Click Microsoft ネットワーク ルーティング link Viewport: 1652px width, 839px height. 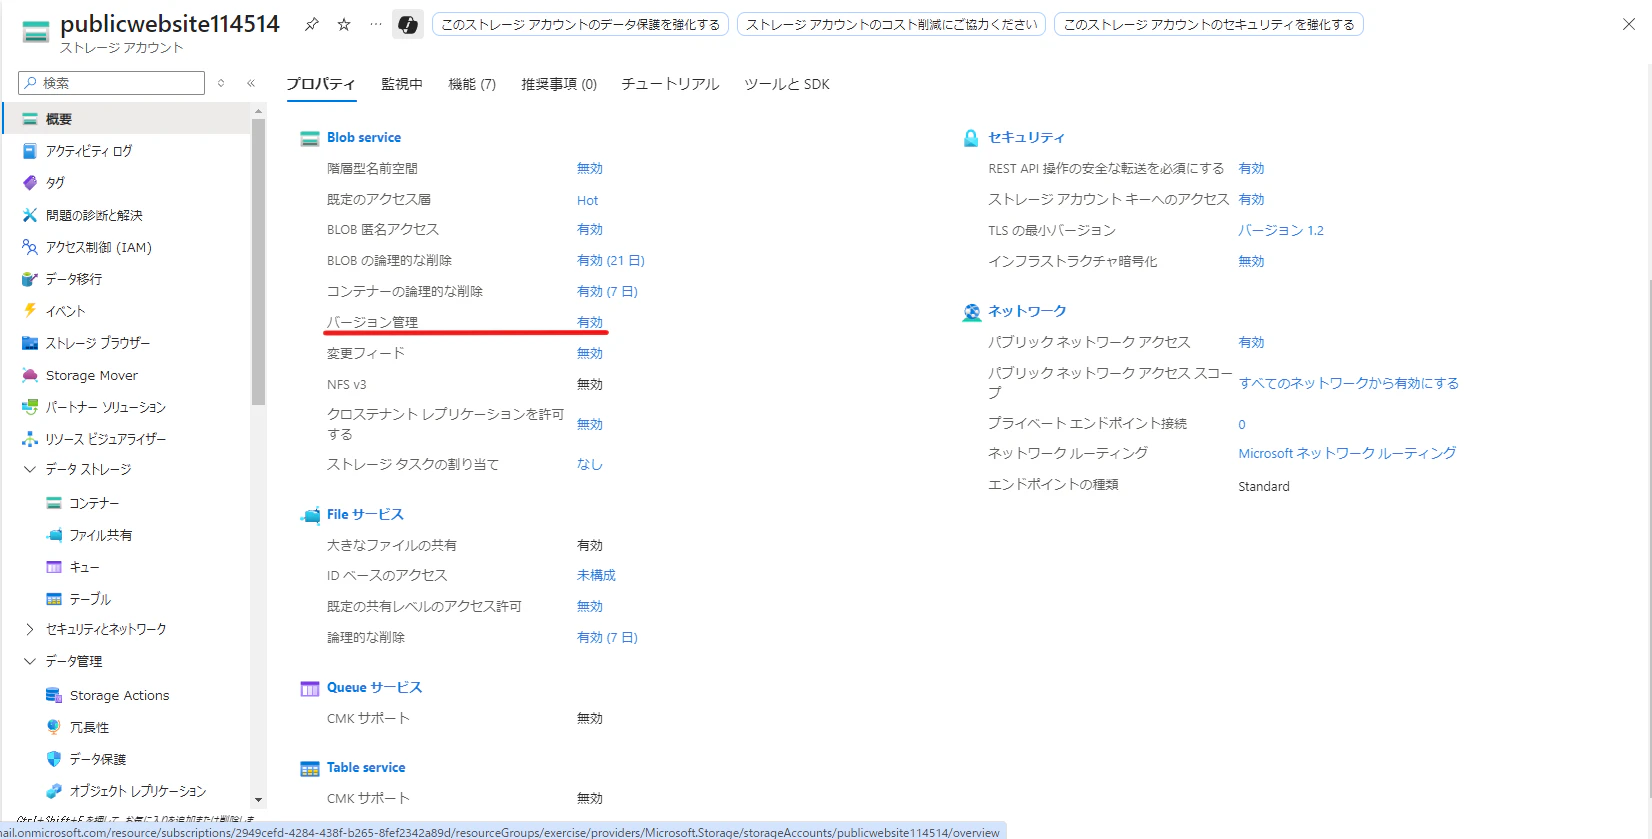click(1347, 453)
